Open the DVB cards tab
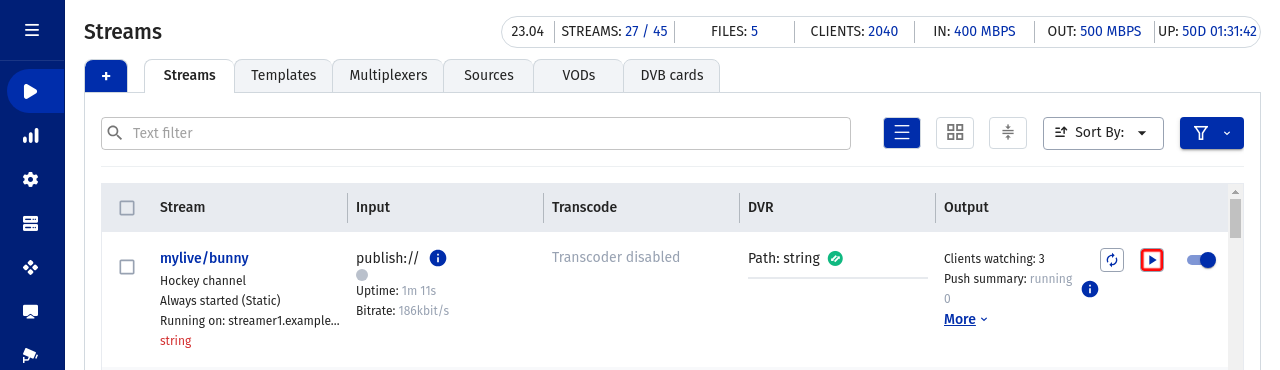The image size is (1280, 370). tap(671, 75)
